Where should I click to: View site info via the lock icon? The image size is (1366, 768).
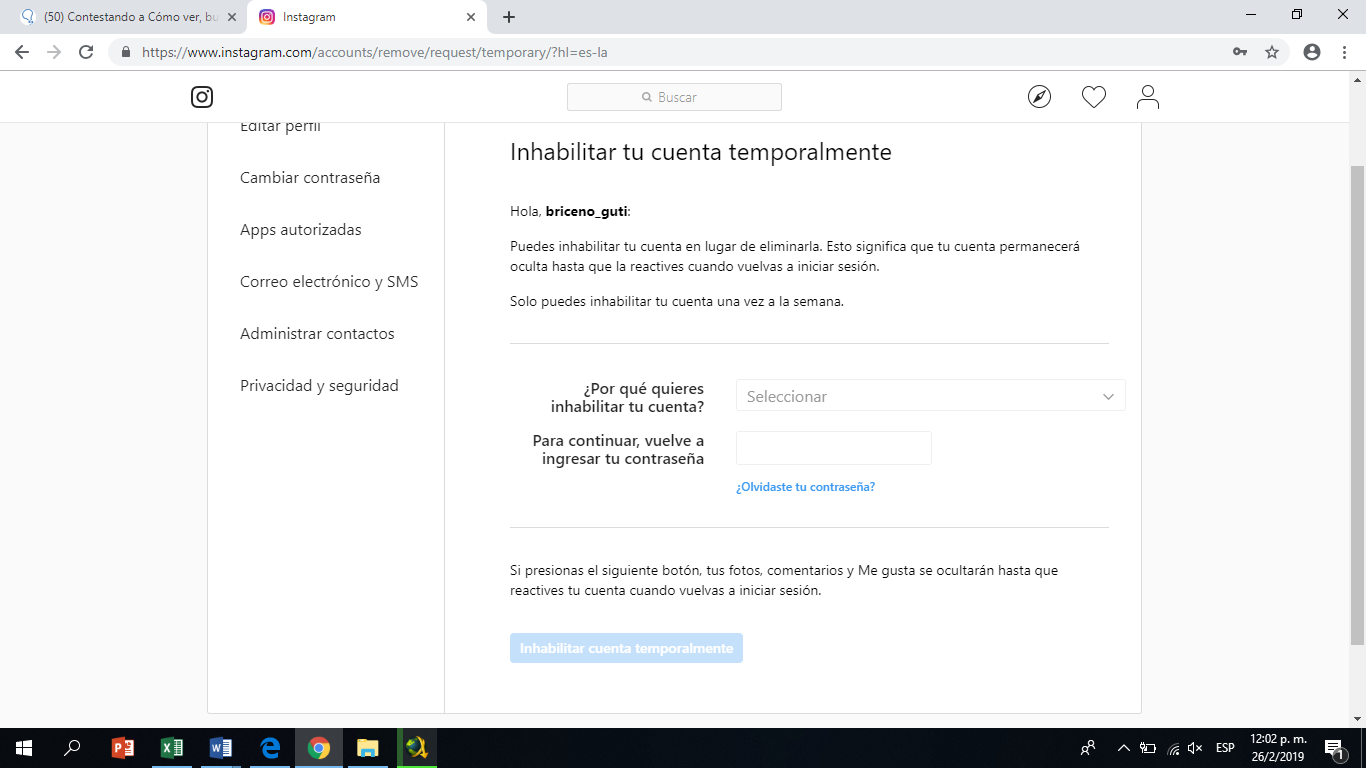126,52
